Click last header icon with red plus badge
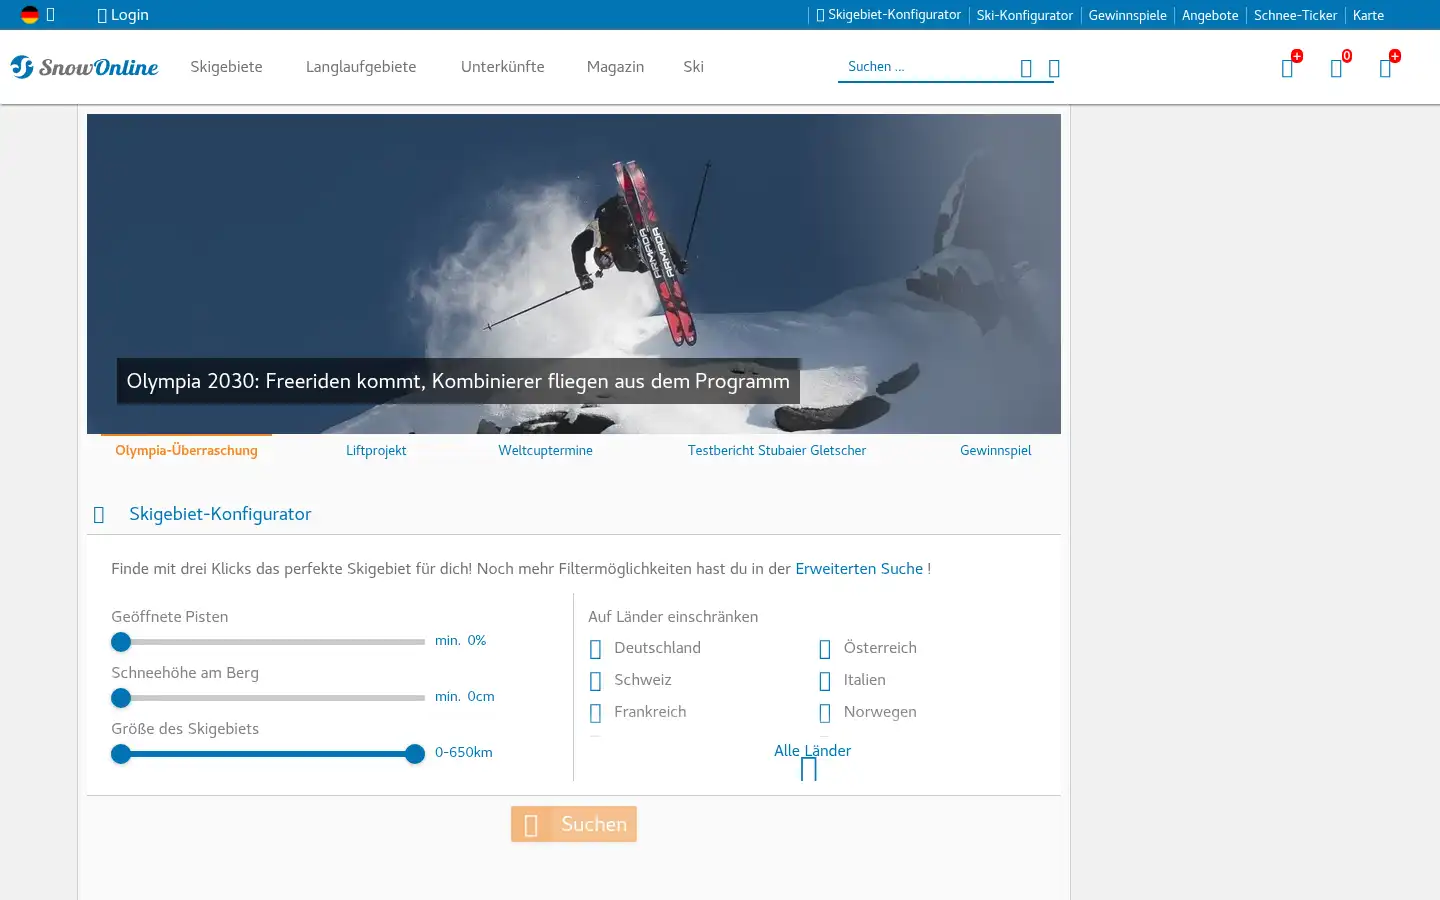 click(x=1386, y=68)
